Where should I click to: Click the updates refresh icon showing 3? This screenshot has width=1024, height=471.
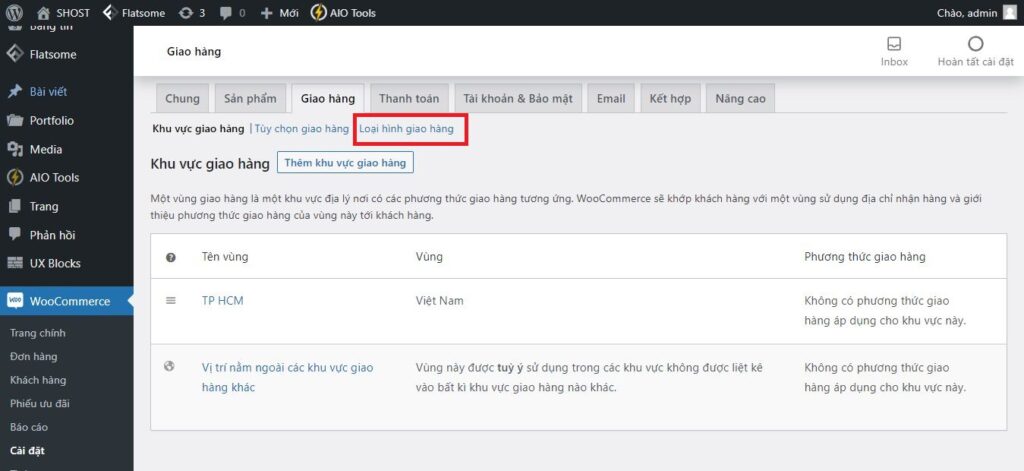[x=186, y=13]
